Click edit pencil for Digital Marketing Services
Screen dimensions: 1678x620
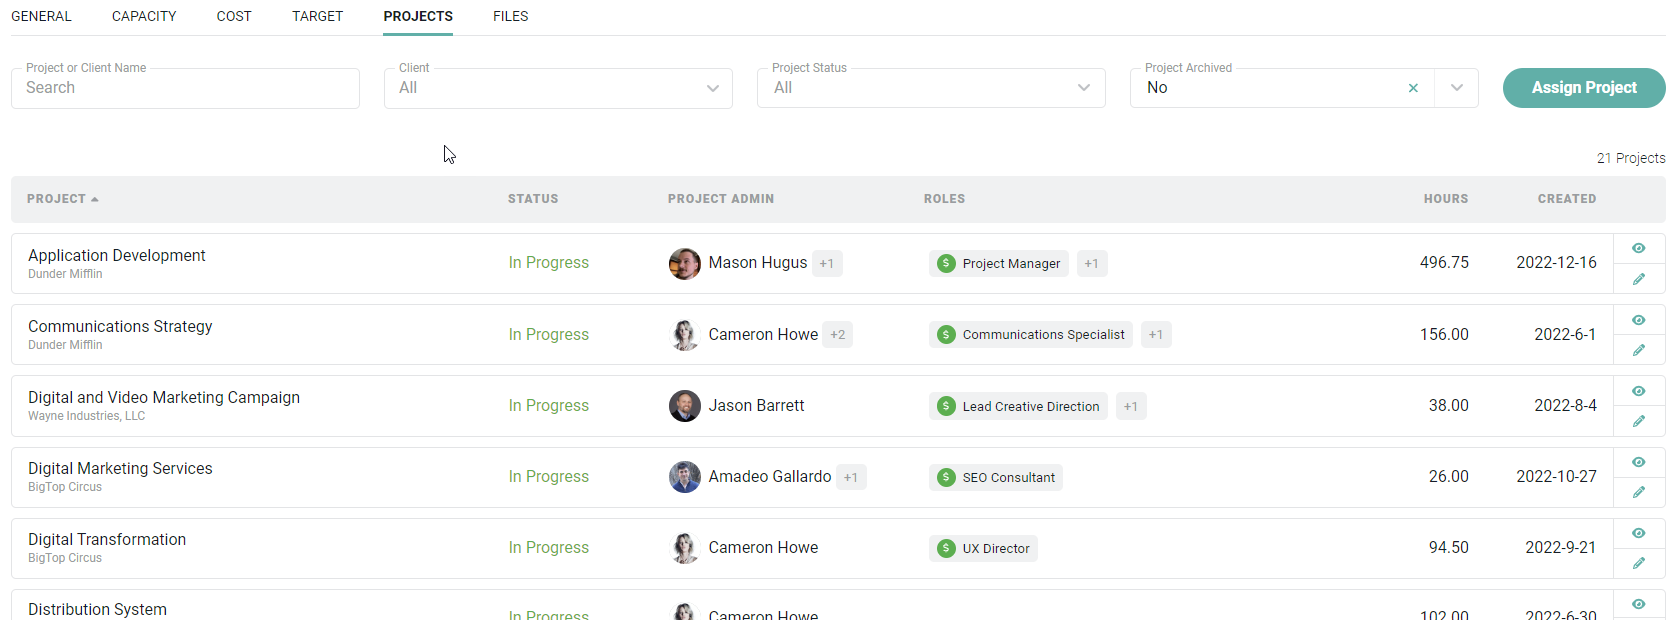(1638, 492)
